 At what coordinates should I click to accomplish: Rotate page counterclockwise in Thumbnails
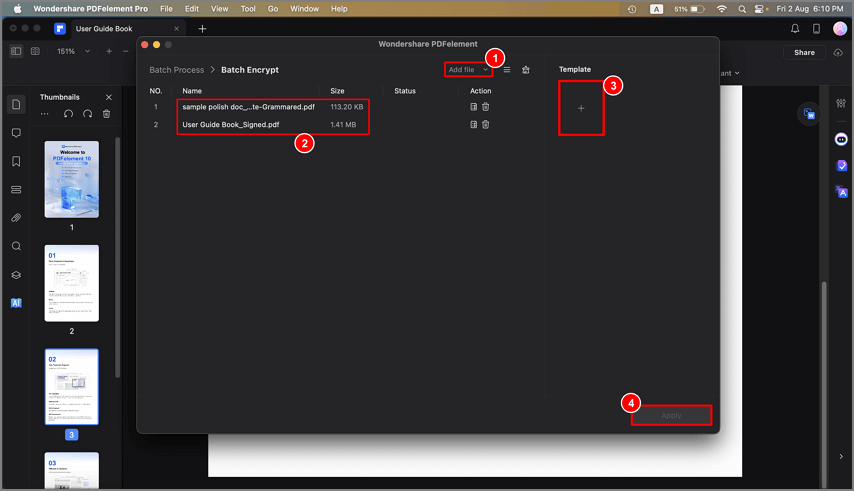click(x=68, y=114)
